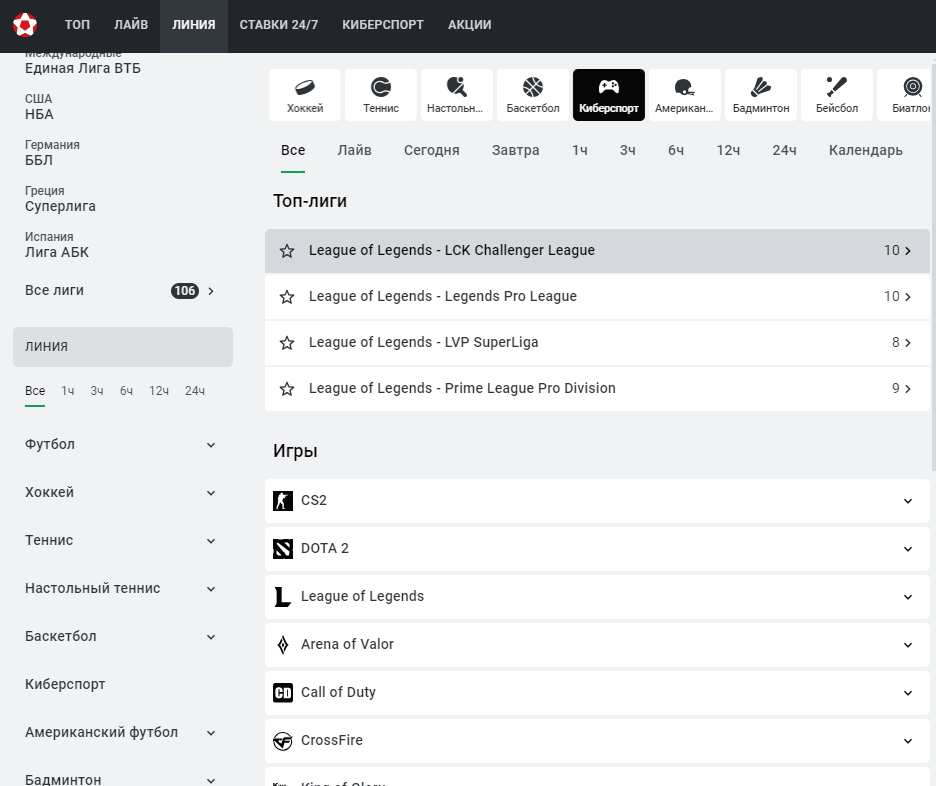Switch to the Сегодня filter tab
This screenshot has width=936, height=786.
point(432,150)
